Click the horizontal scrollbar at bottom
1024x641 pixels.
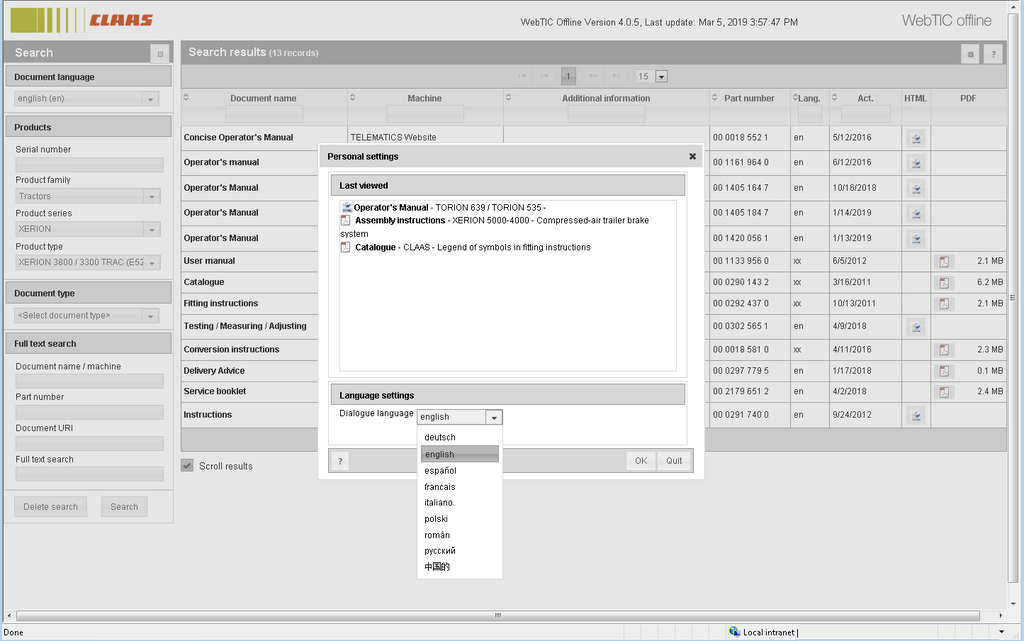pyautogui.click(x=498, y=616)
